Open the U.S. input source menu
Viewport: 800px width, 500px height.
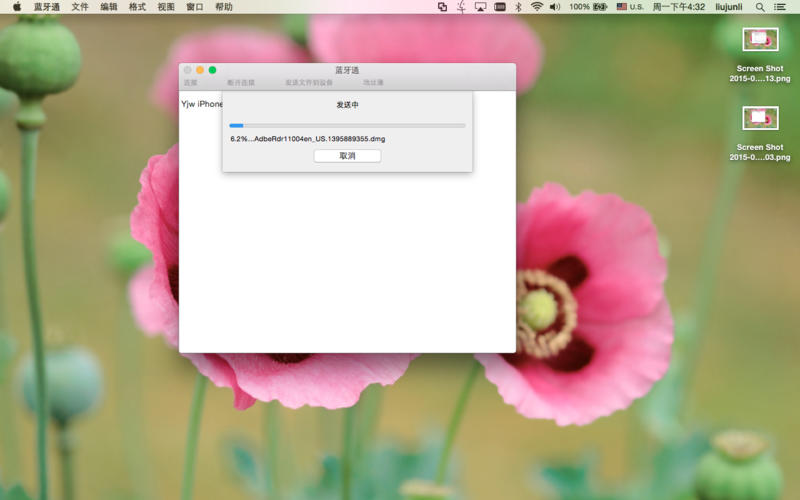click(x=630, y=7)
